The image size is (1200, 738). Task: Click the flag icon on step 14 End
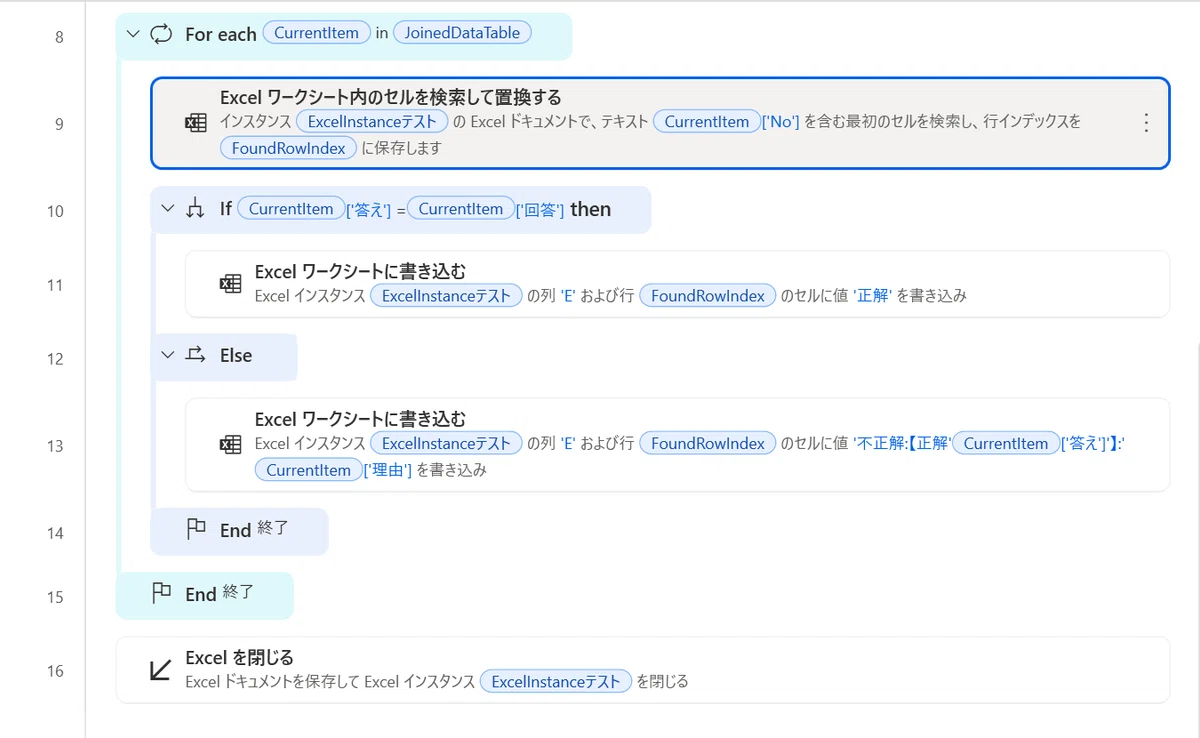[196, 530]
